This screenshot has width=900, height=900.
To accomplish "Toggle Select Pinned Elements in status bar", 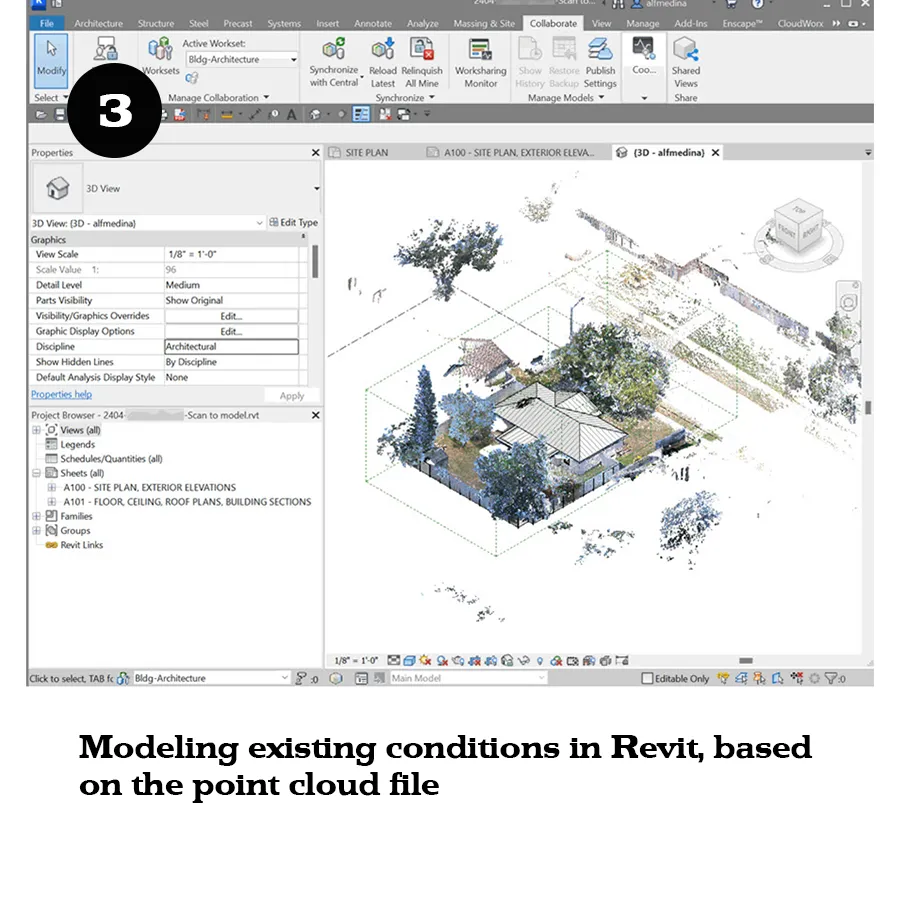I will 759,678.
